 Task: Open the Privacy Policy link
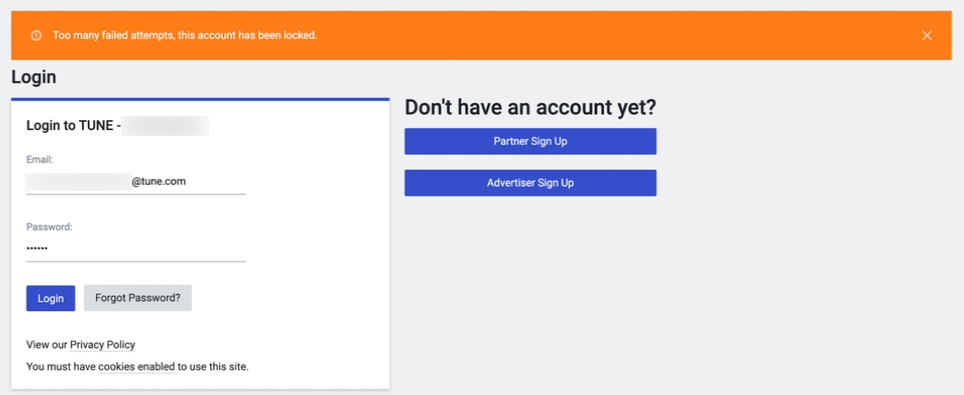click(103, 345)
